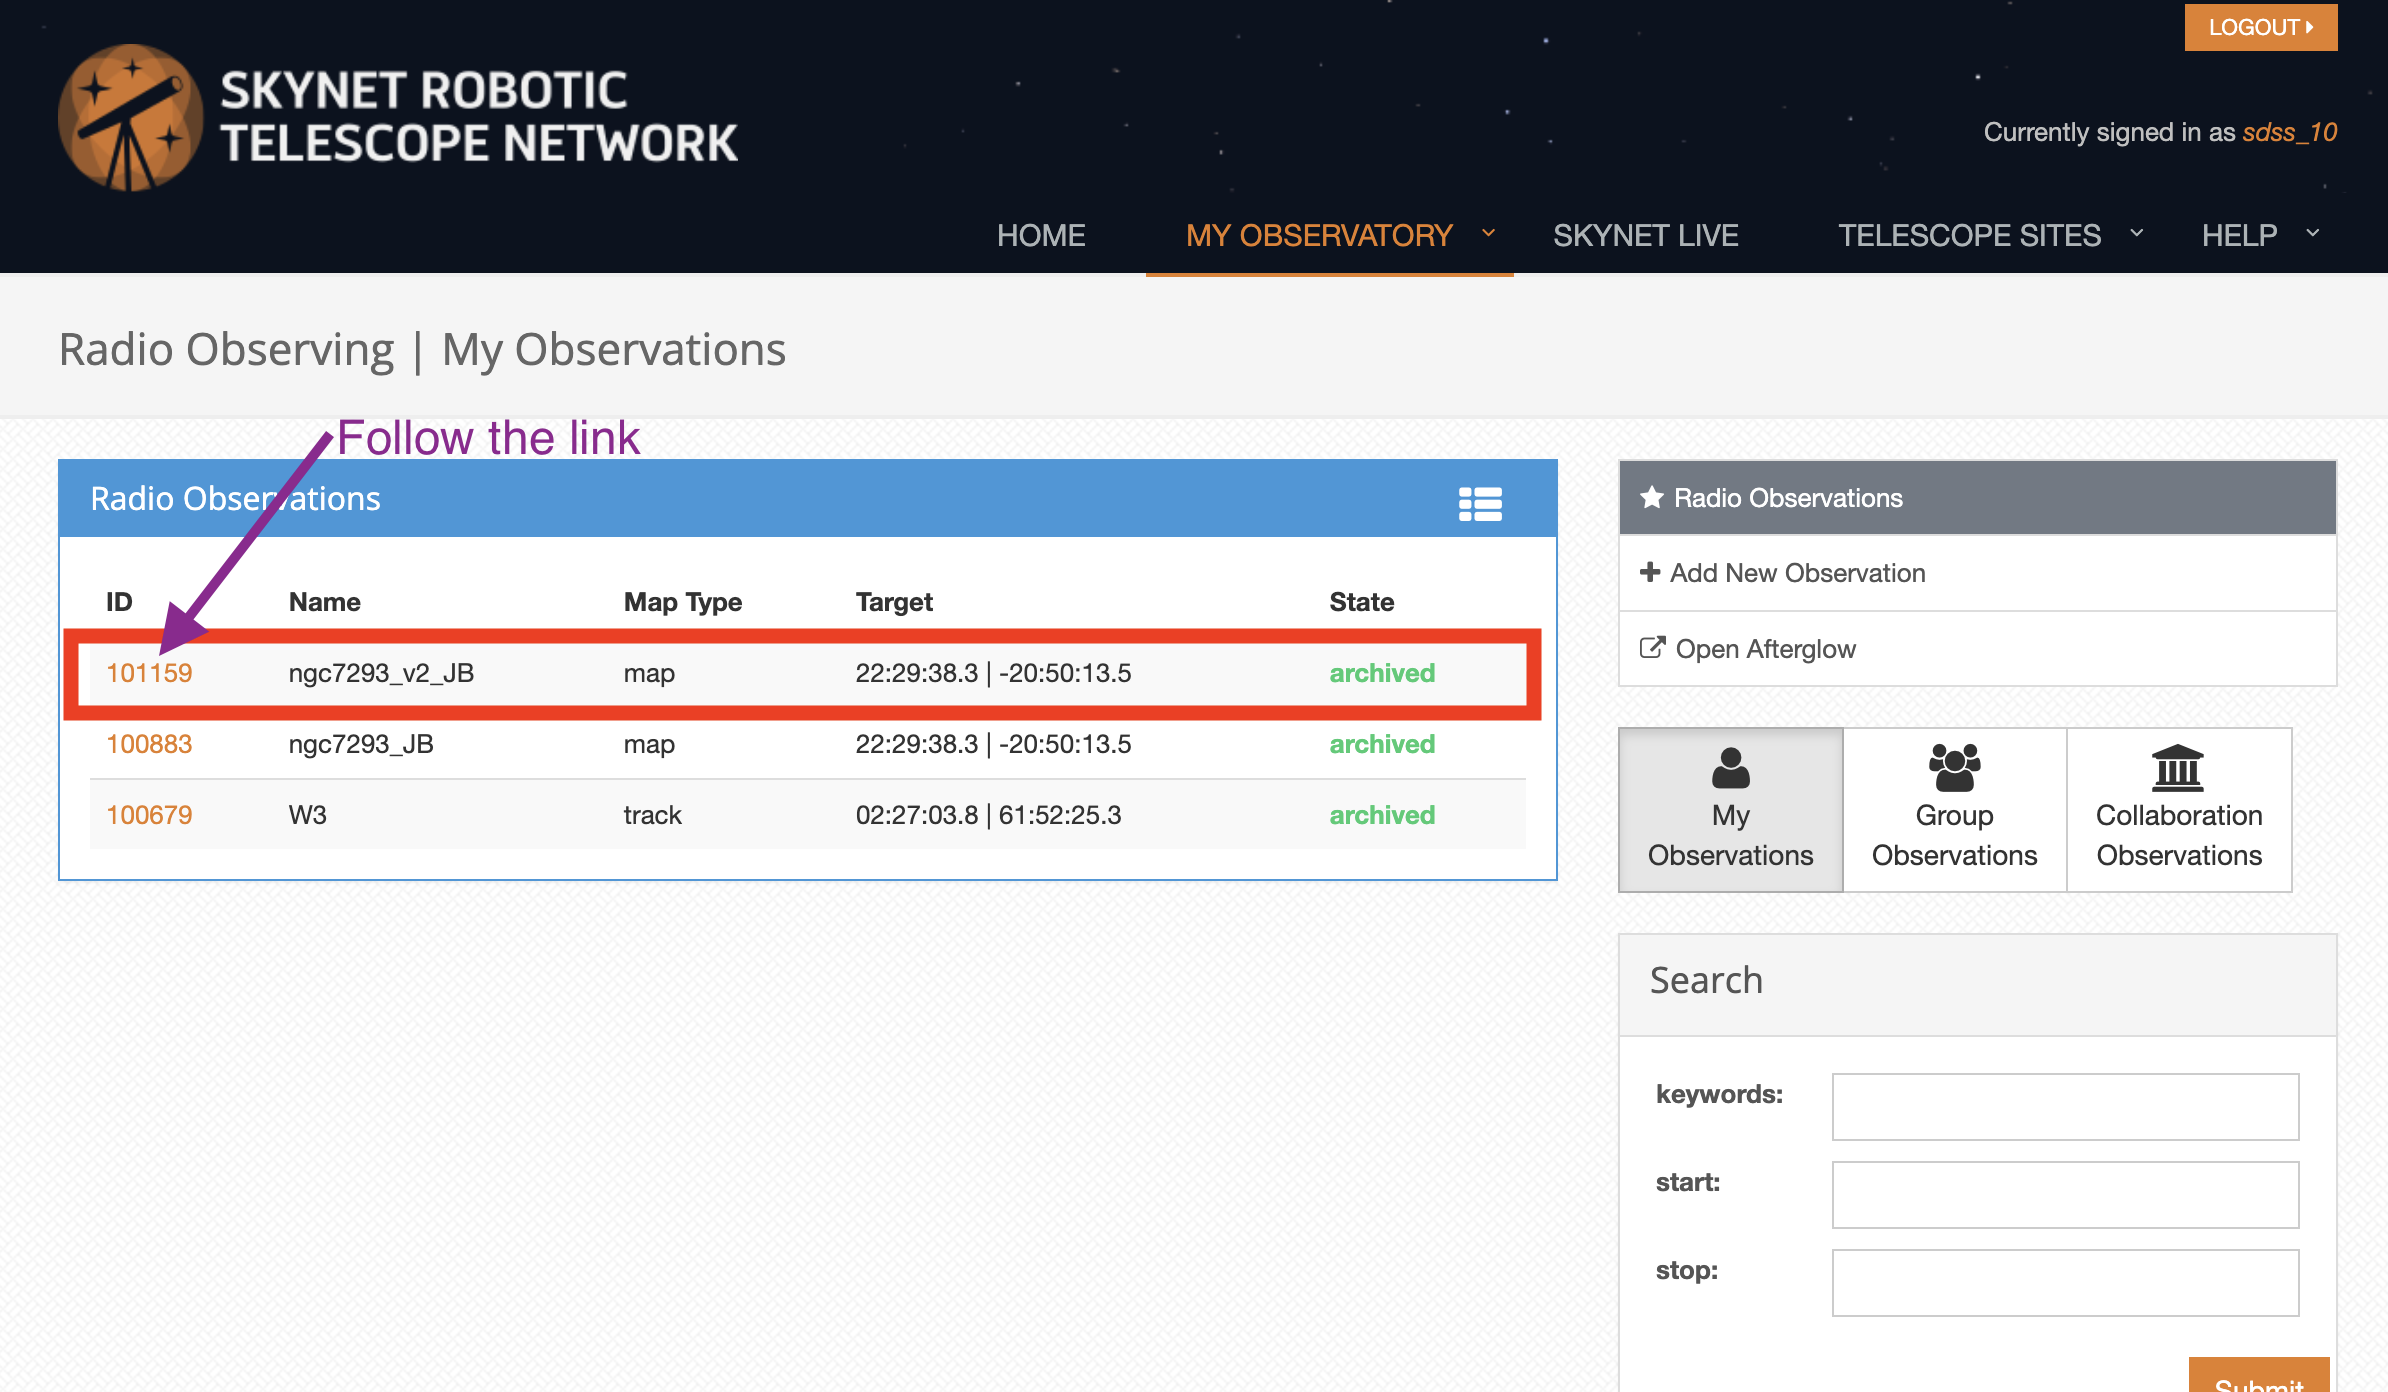Select the My Observations person icon
The image size is (2388, 1392).
tap(1731, 768)
